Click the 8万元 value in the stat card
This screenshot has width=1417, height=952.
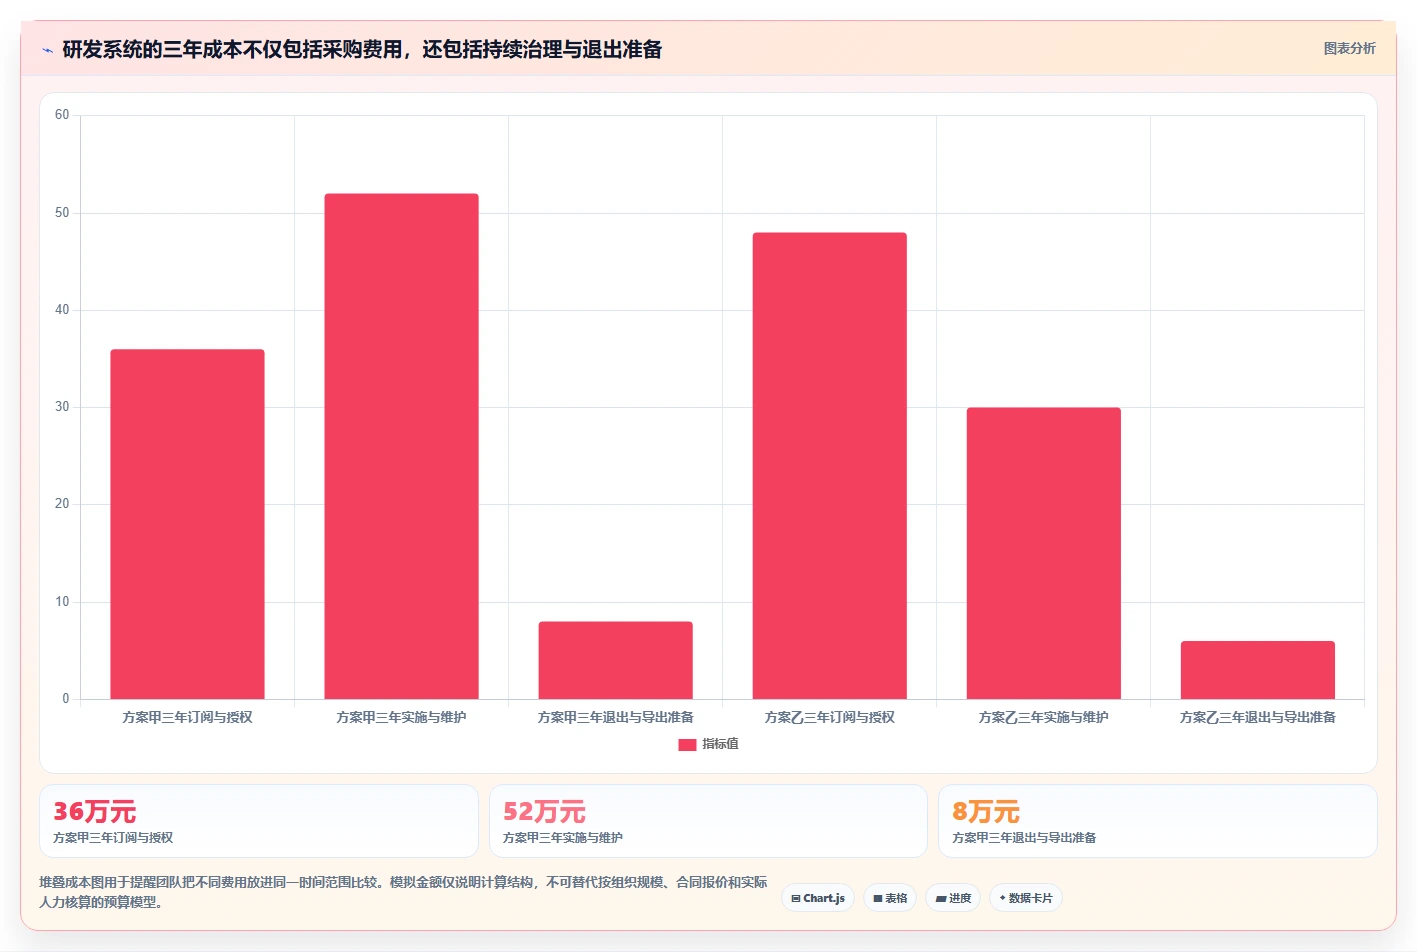pyautogui.click(x=986, y=811)
